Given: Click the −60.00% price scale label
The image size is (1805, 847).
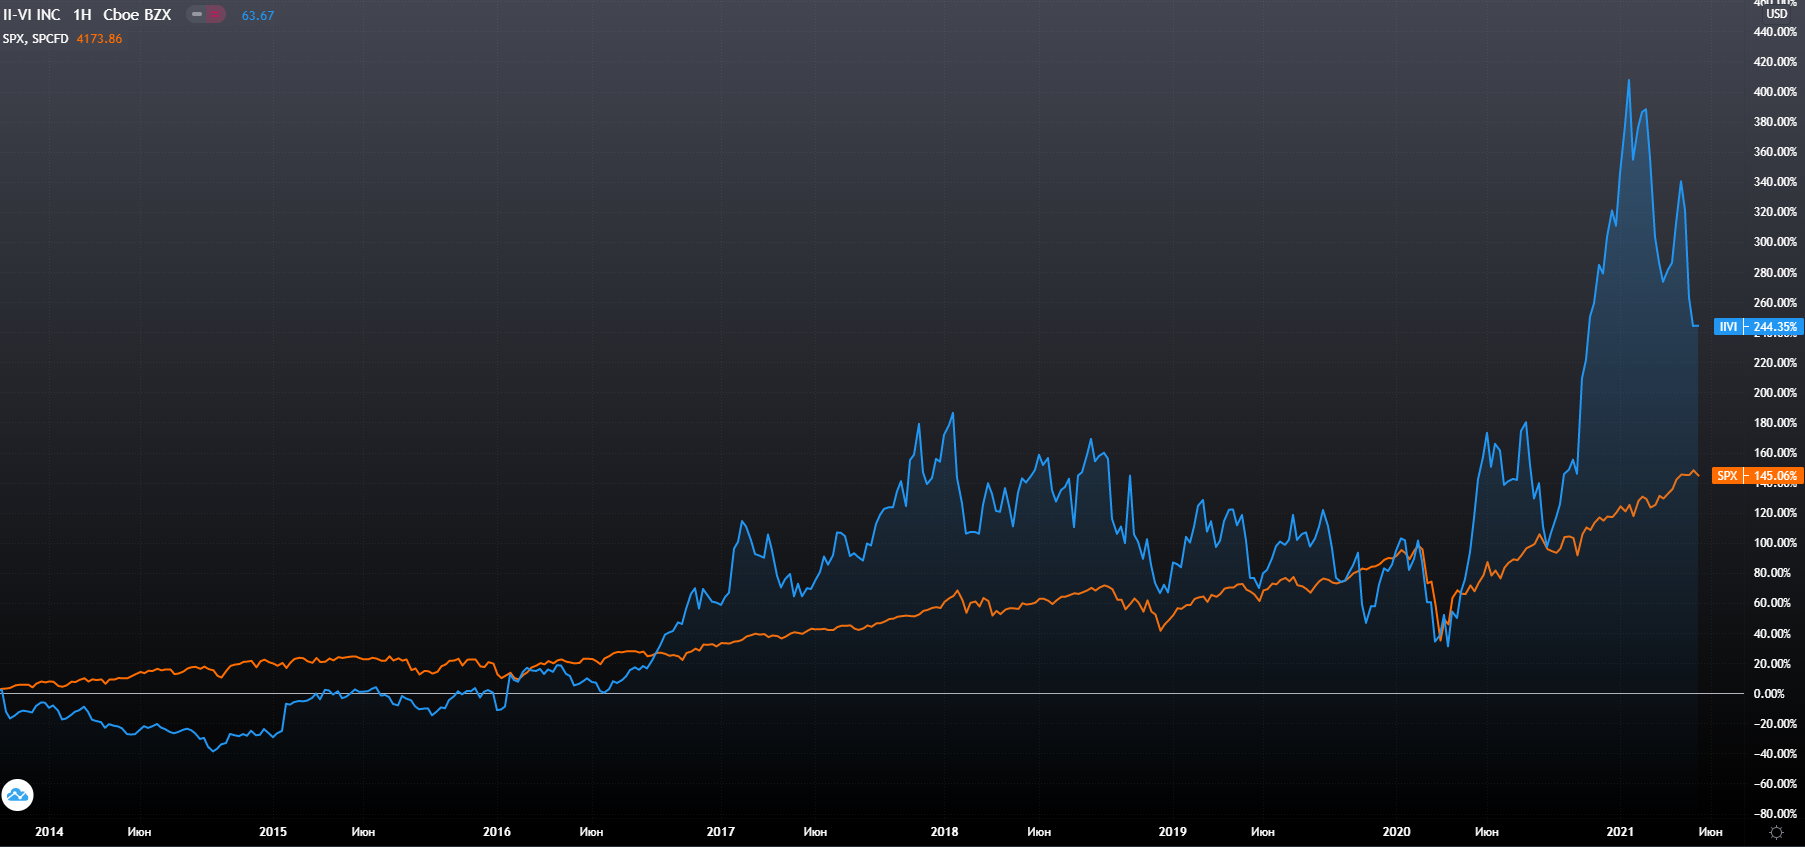Looking at the screenshot, I should [1775, 784].
